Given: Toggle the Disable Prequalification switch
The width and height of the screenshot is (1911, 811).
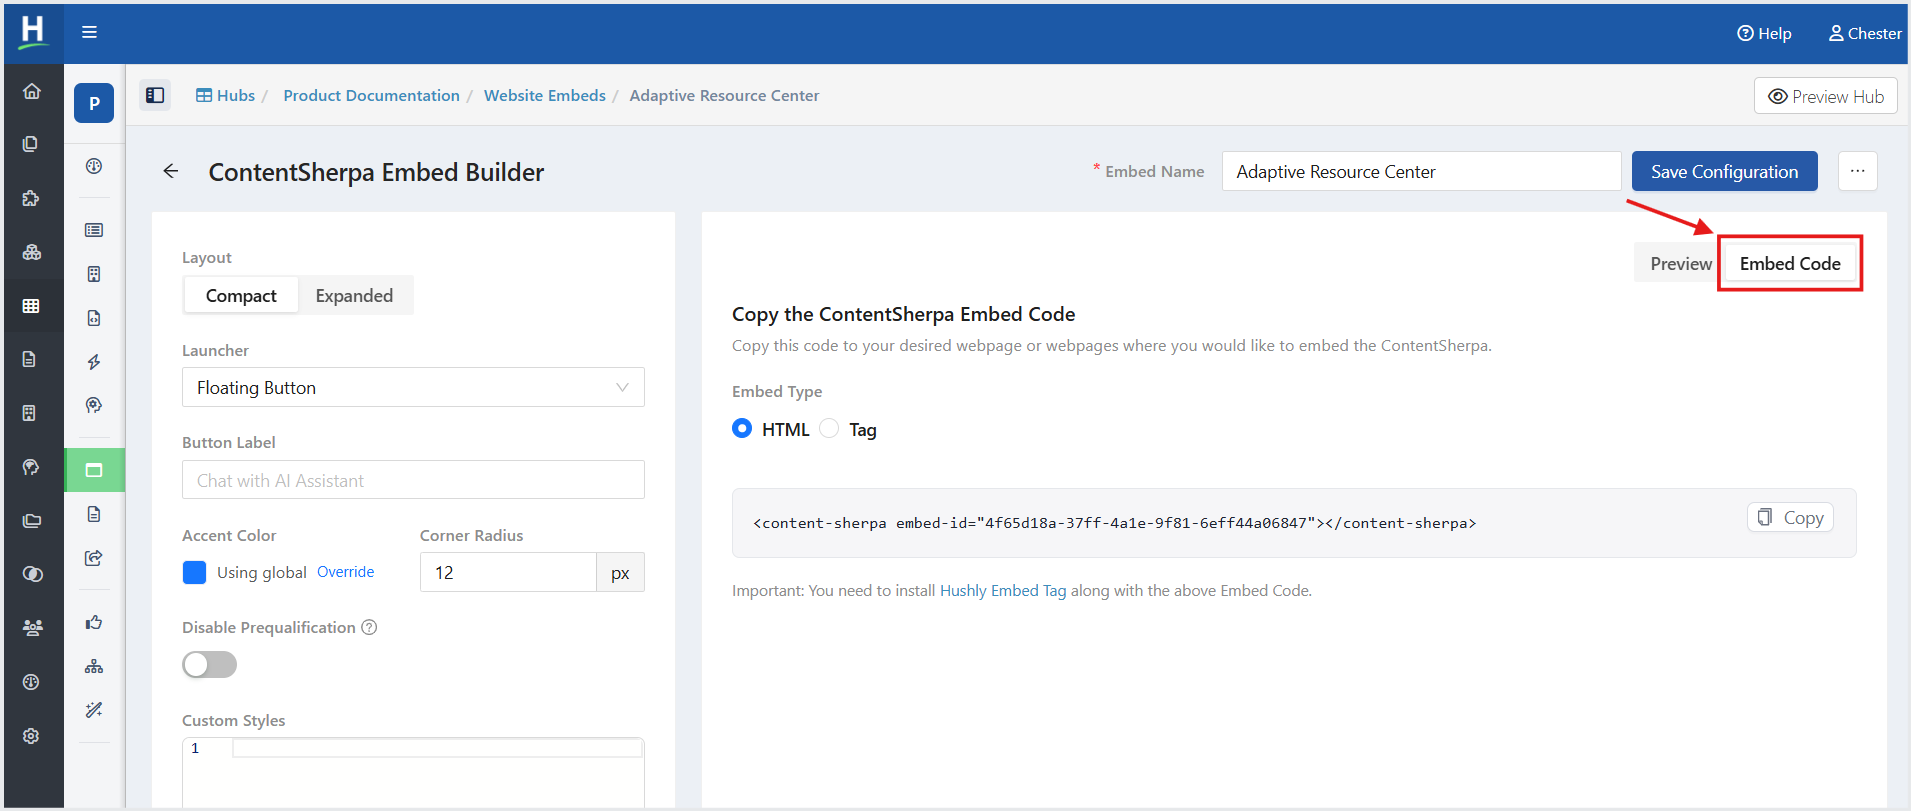Looking at the screenshot, I should point(210,665).
